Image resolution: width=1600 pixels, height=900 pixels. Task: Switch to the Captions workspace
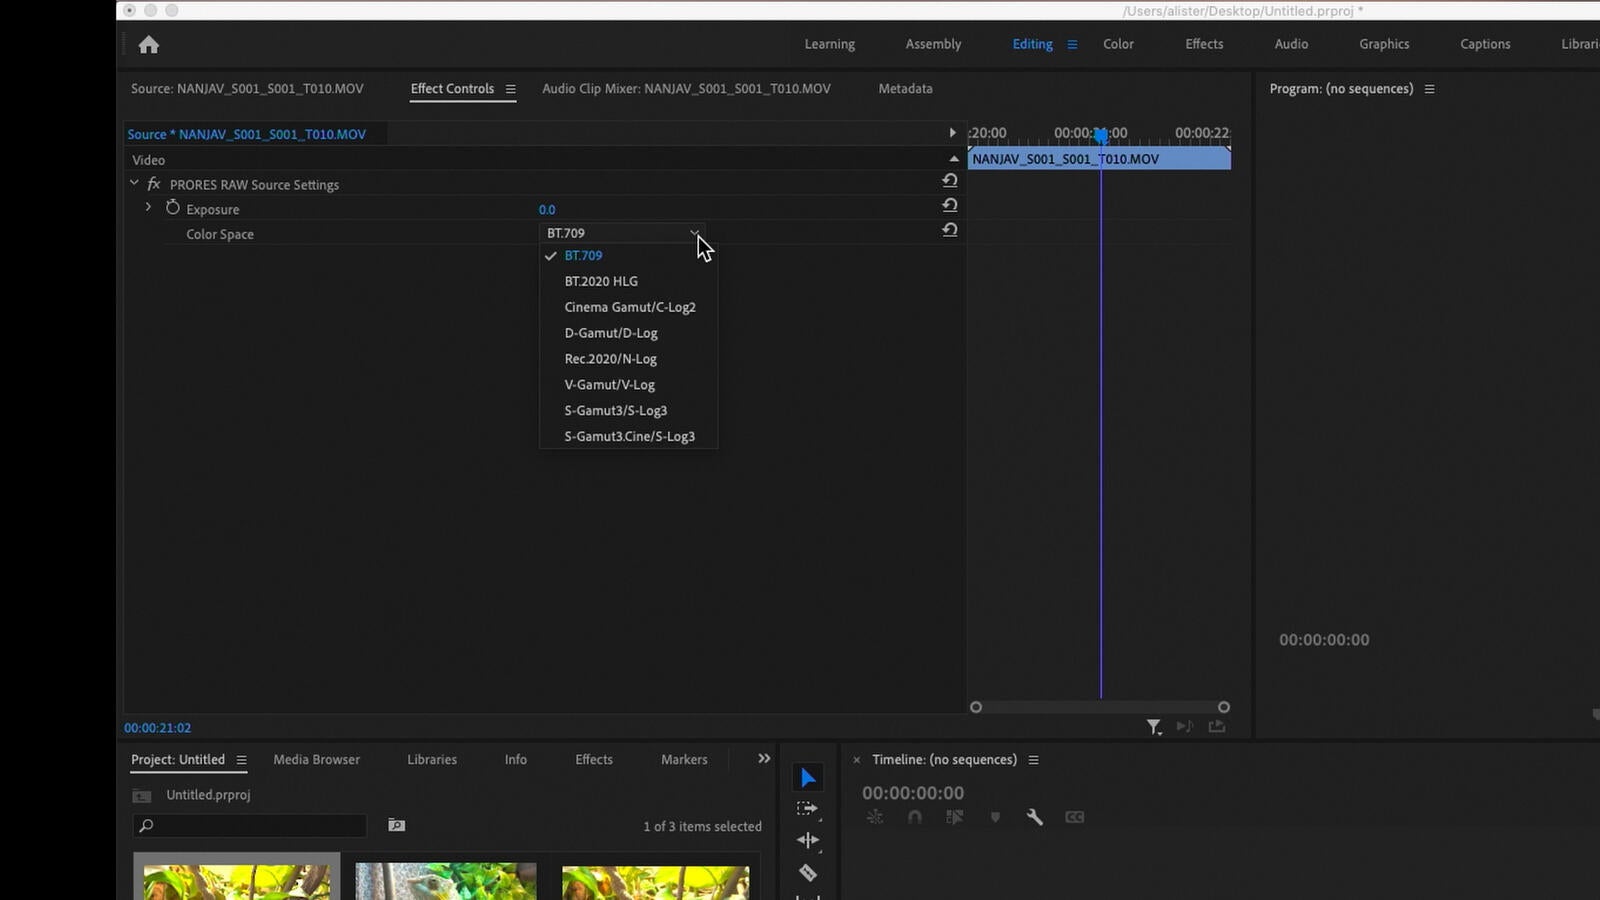point(1485,44)
